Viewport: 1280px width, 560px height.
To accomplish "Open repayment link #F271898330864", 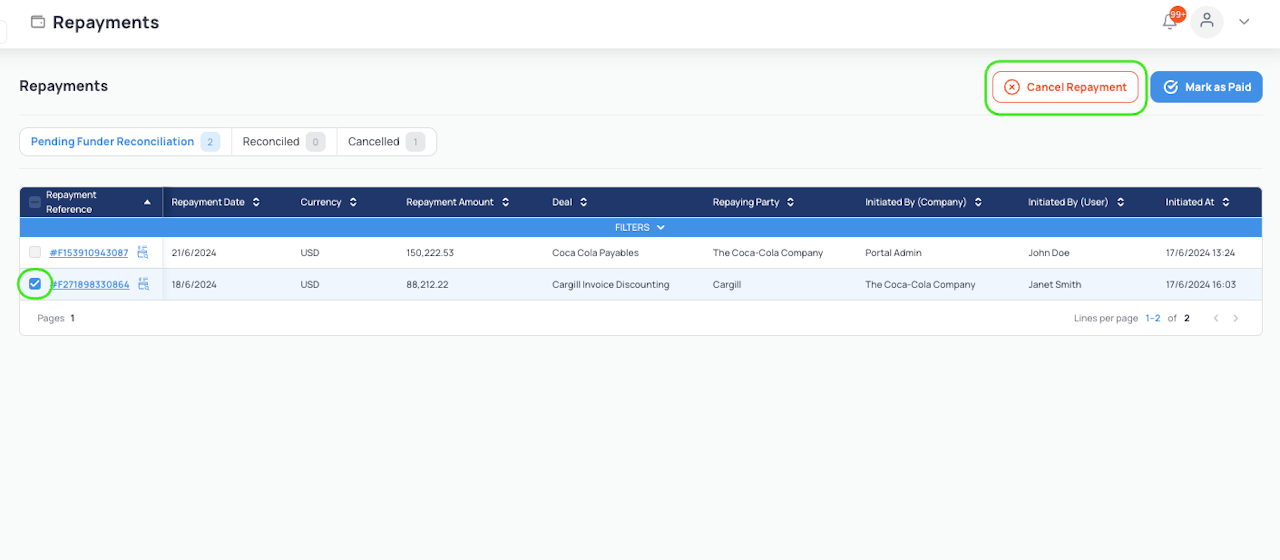I will (x=90, y=285).
